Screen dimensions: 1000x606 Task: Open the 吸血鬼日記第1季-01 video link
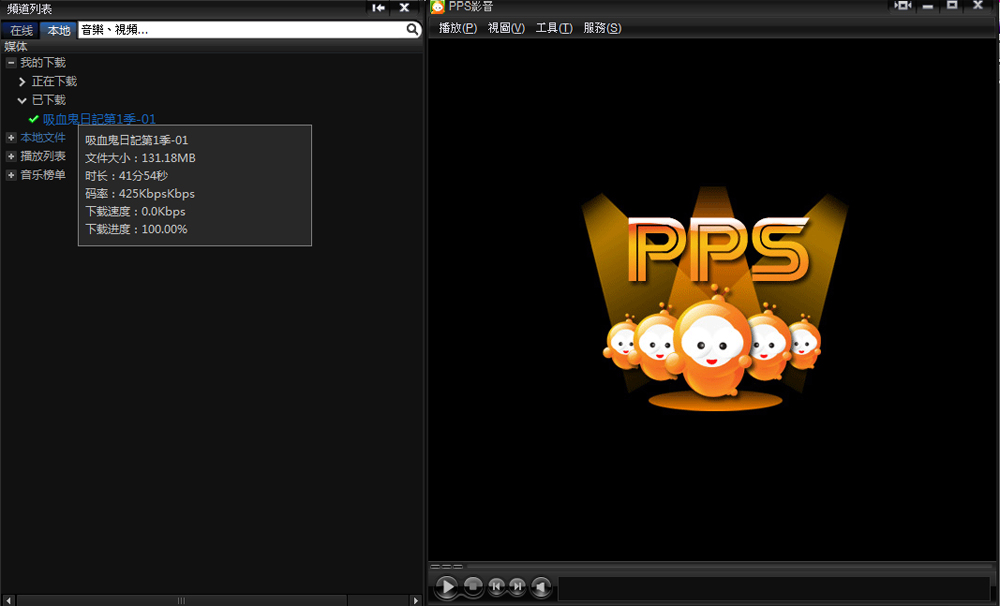(99, 119)
